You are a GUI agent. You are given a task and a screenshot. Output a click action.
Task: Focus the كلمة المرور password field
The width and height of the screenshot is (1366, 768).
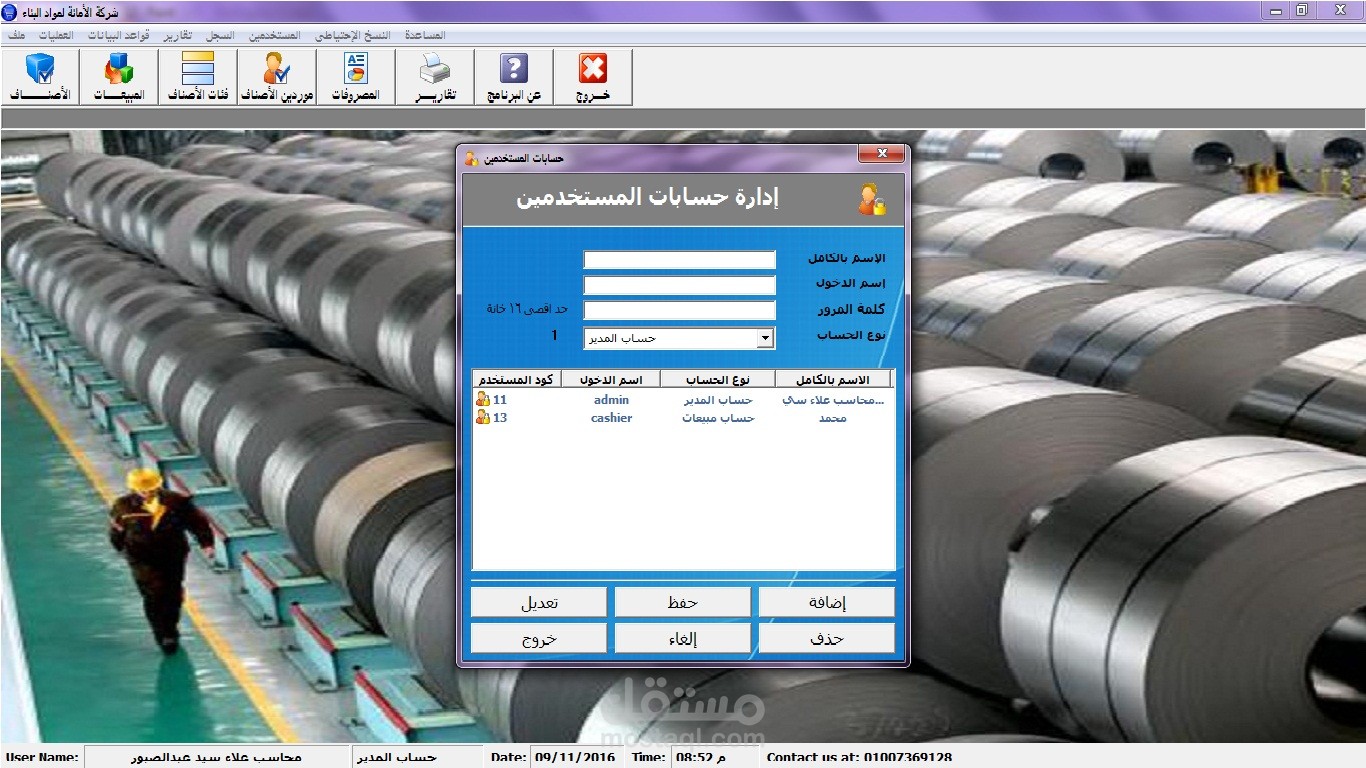click(680, 310)
